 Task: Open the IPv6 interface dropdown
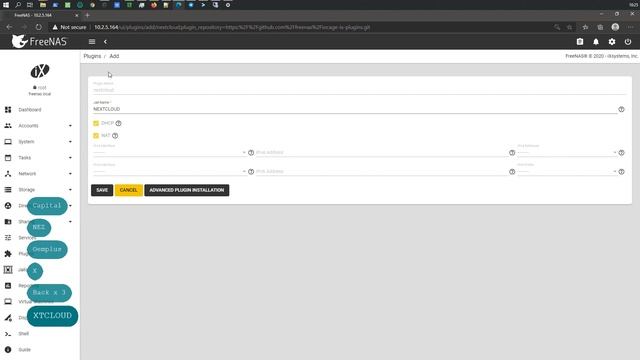click(169, 171)
